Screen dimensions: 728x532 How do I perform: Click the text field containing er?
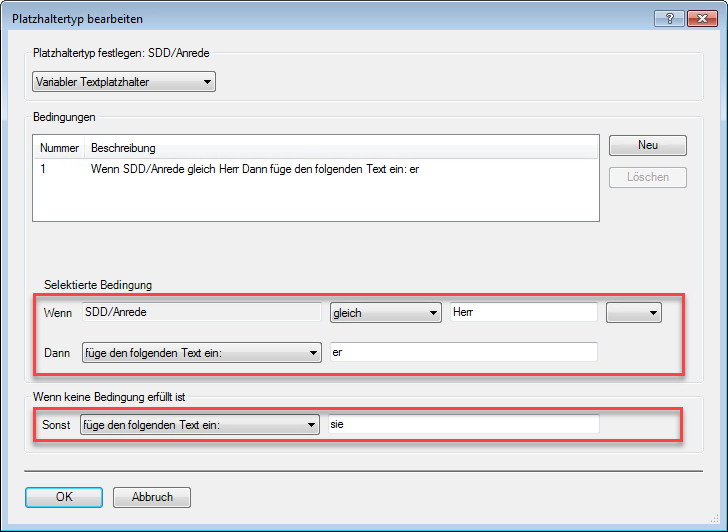(x=463, y=352)
